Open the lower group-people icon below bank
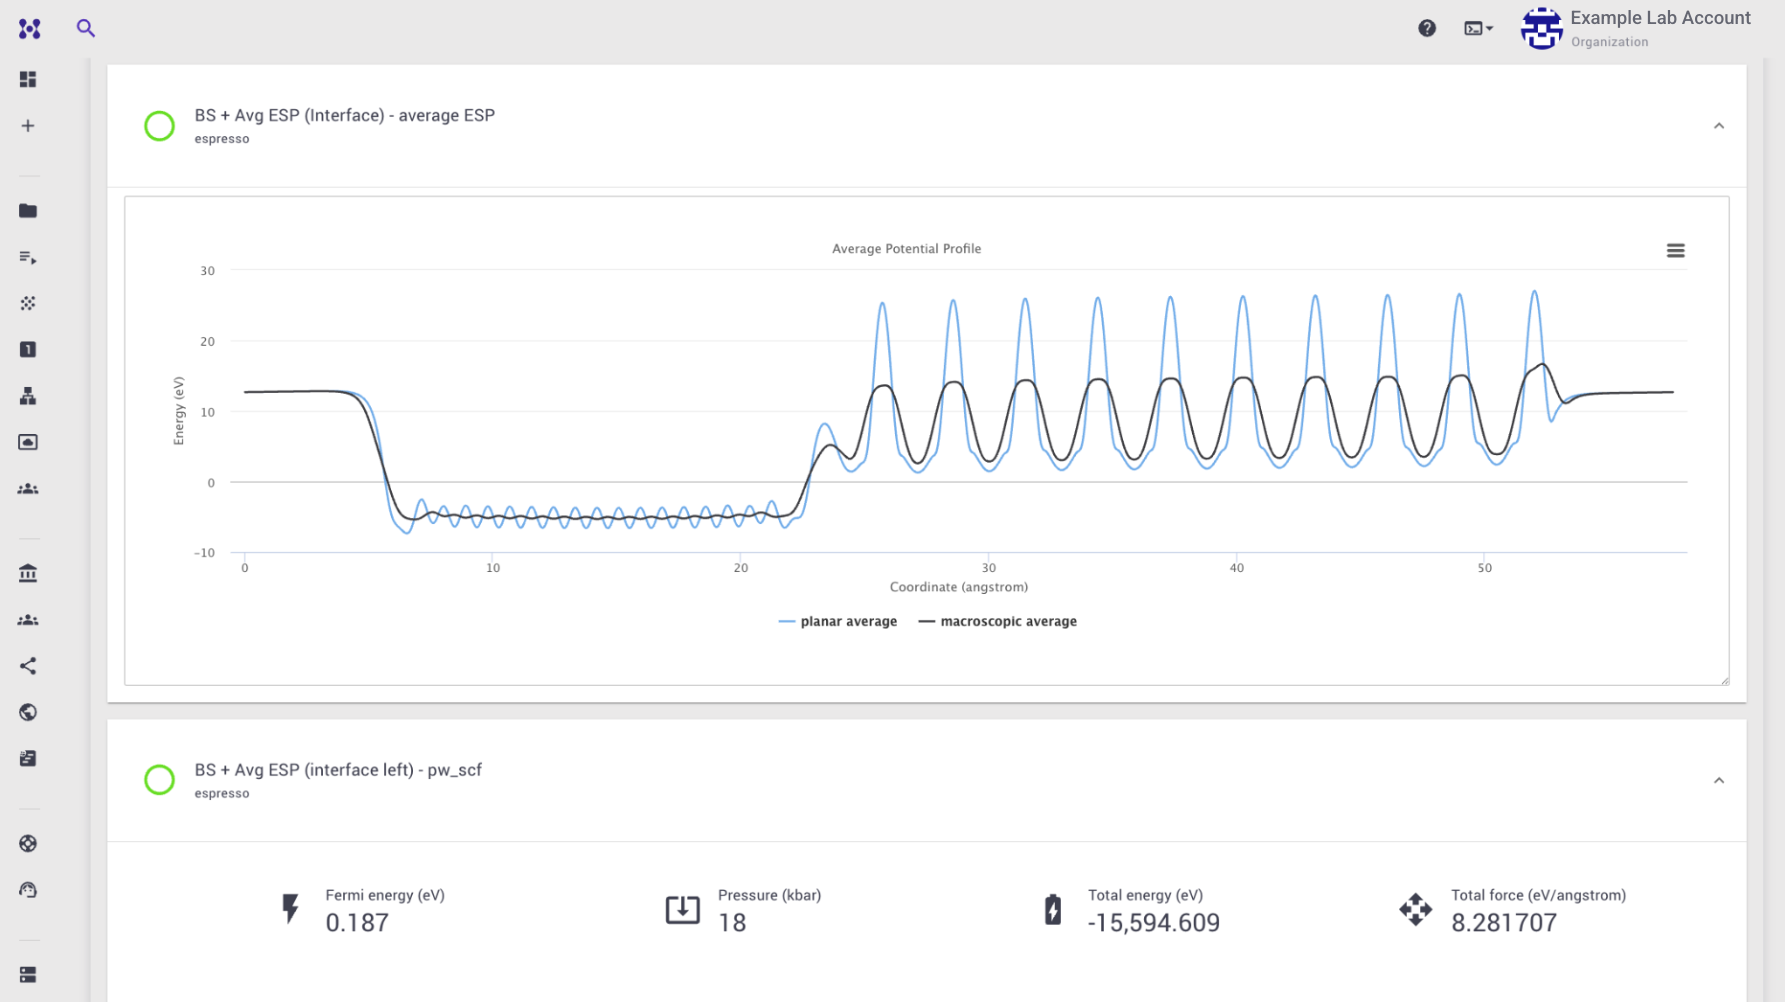This screenshot has width=1785, height=1002. pyautogui.click(x=28, y=620)
